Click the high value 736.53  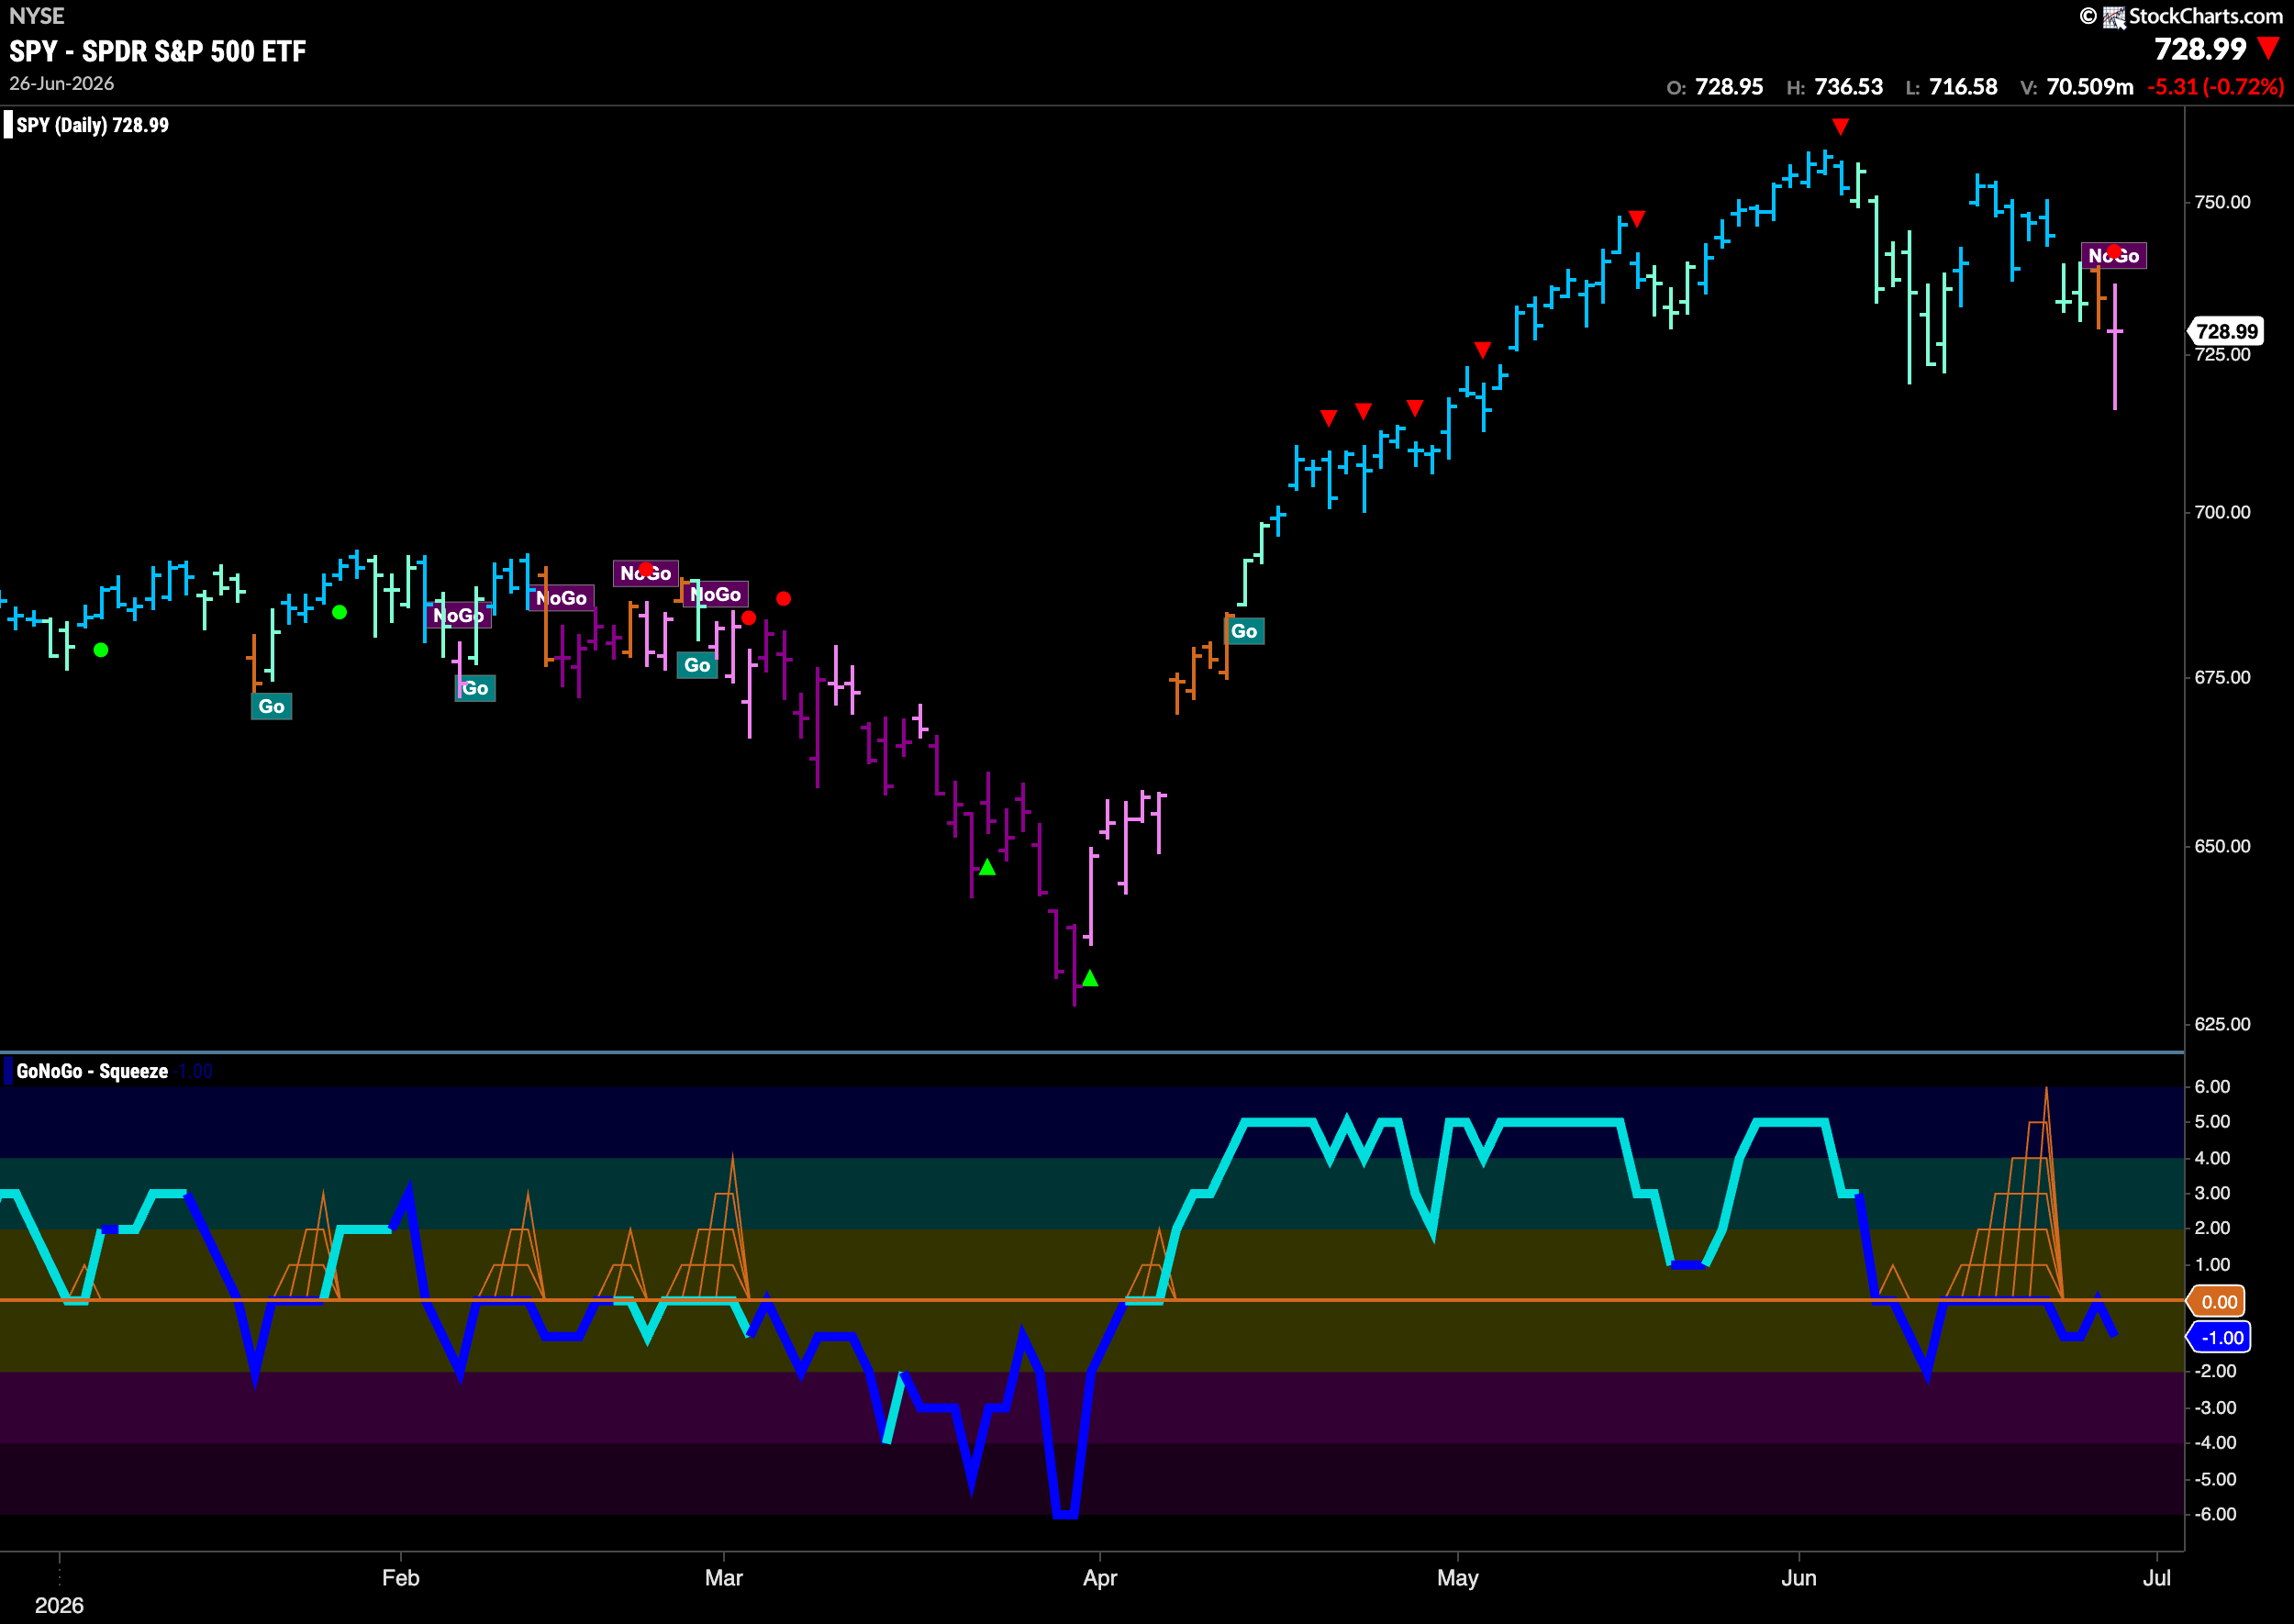point(1848,87)
